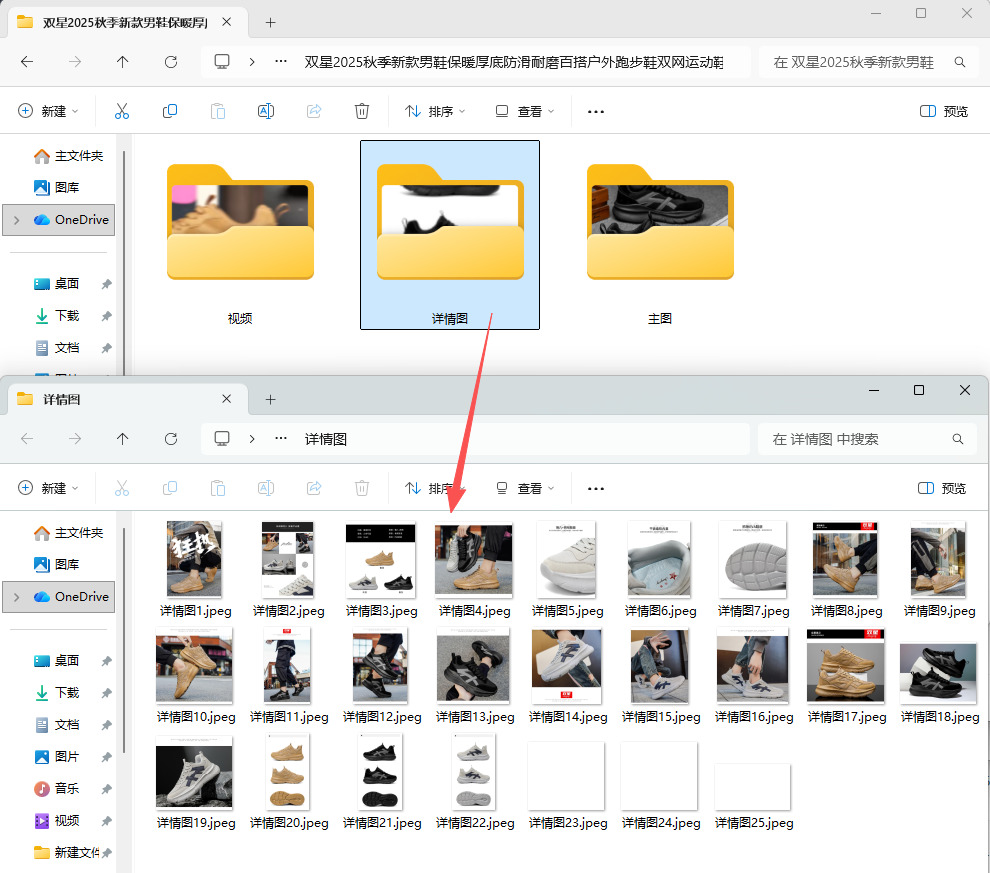Select file 详情图13.jpeg
This screenshot has width=990, height=873.
coord(474,675)
